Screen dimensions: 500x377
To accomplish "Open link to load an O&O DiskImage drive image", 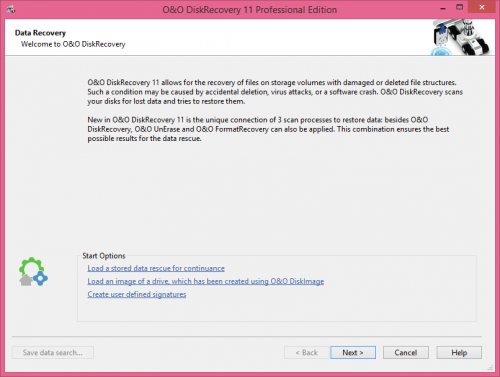I will [x=206, y=281].
